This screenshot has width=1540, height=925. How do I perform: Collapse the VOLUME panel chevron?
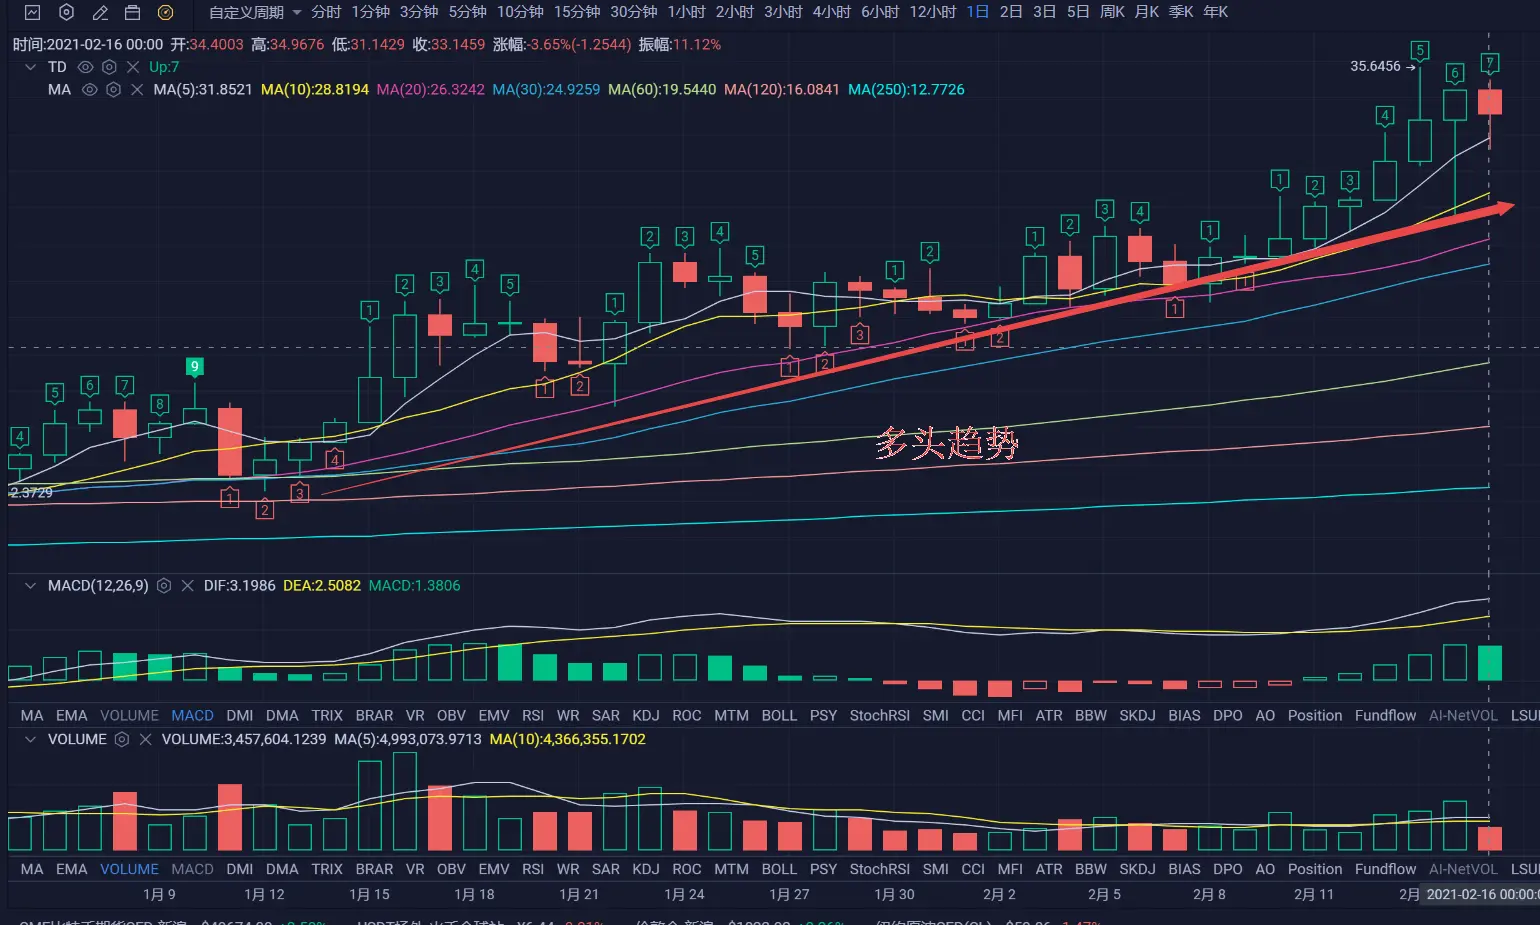click(x=30, y=739)
